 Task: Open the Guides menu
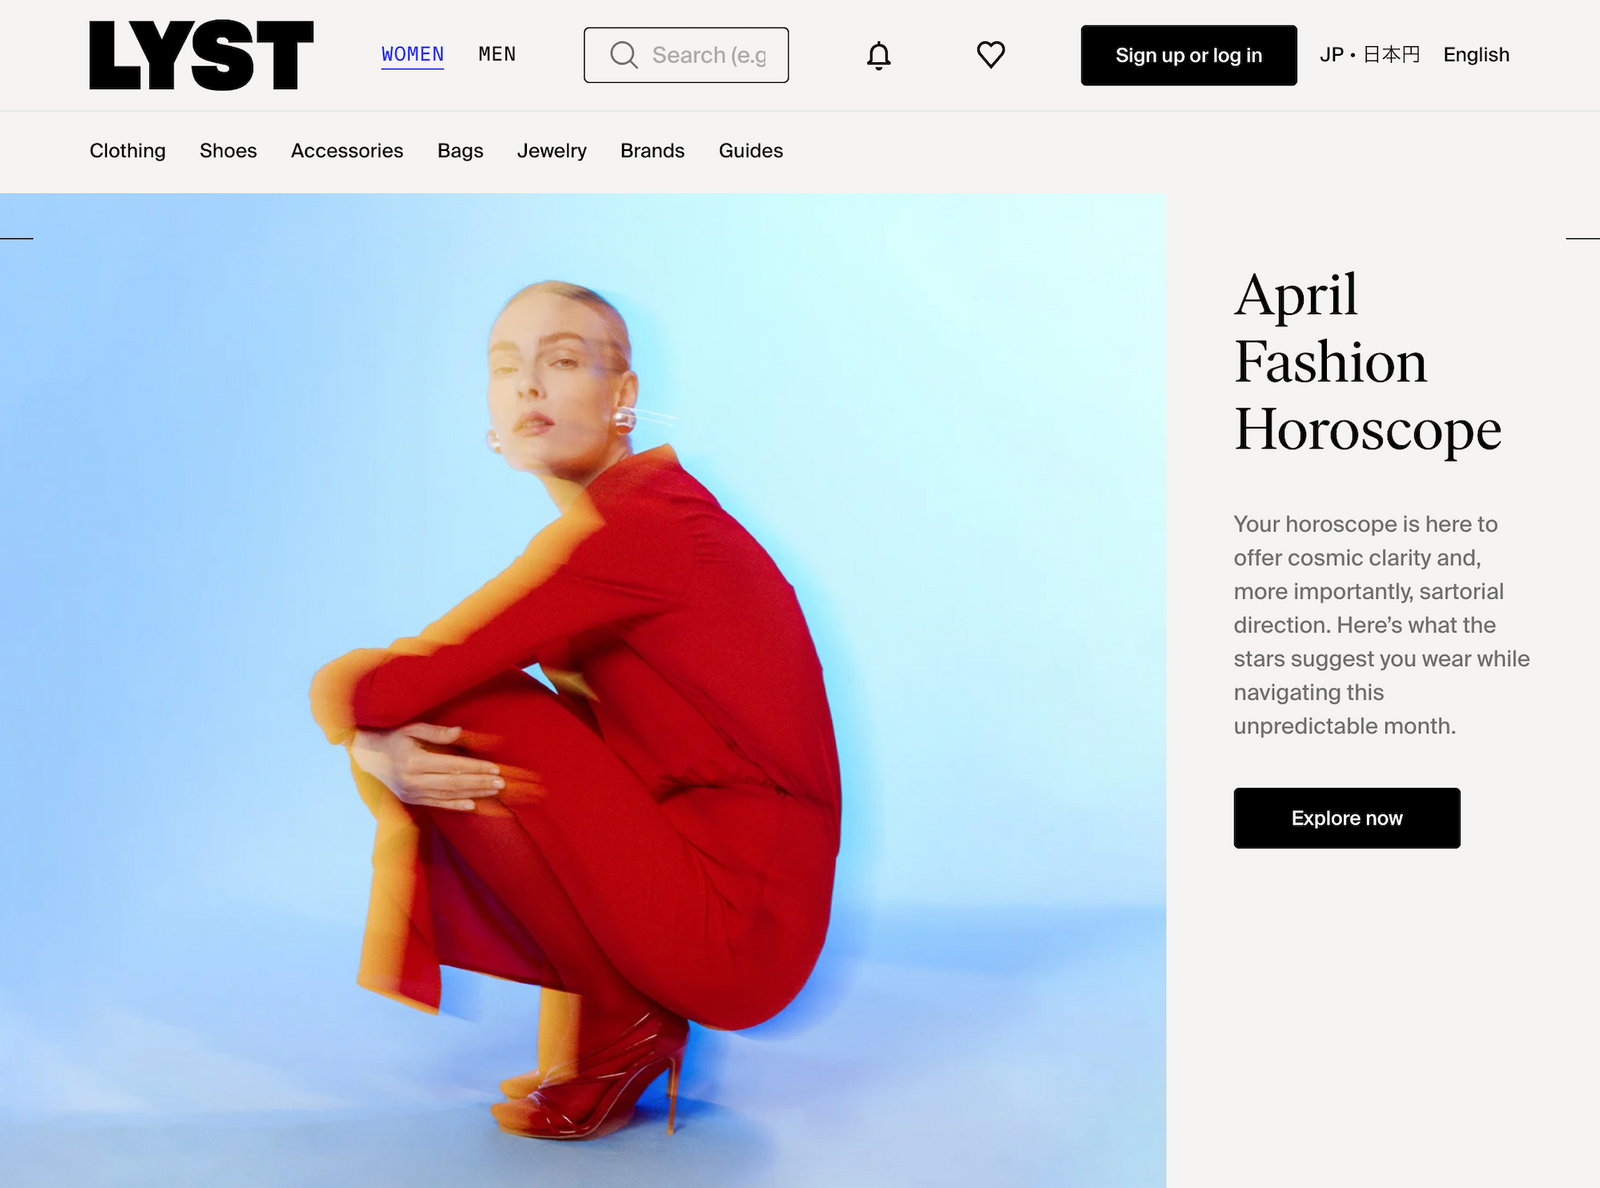pyautogui.click(x=750, y=151)
